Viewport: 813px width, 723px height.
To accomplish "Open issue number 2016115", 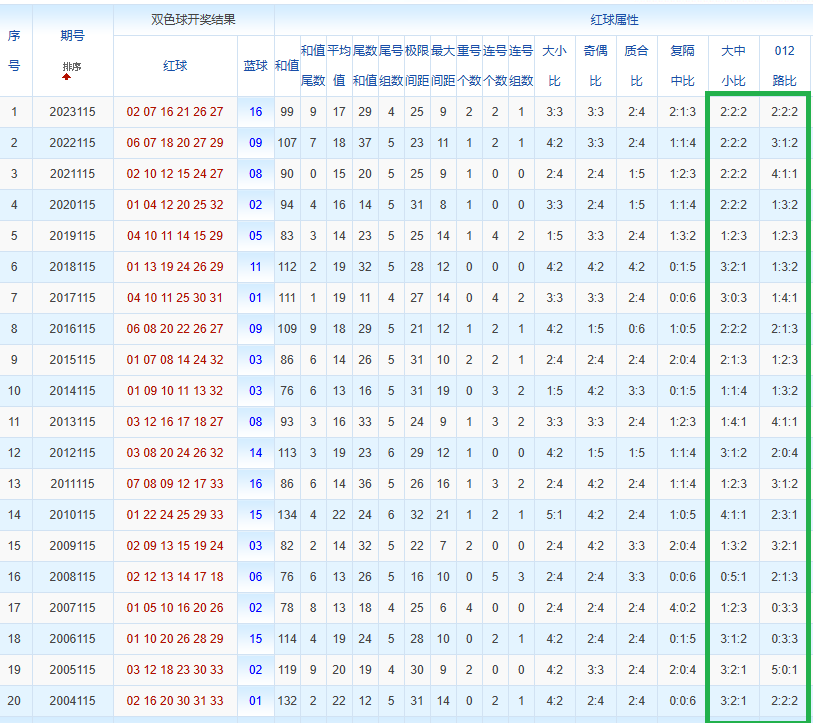I will [x=73, y=329].
